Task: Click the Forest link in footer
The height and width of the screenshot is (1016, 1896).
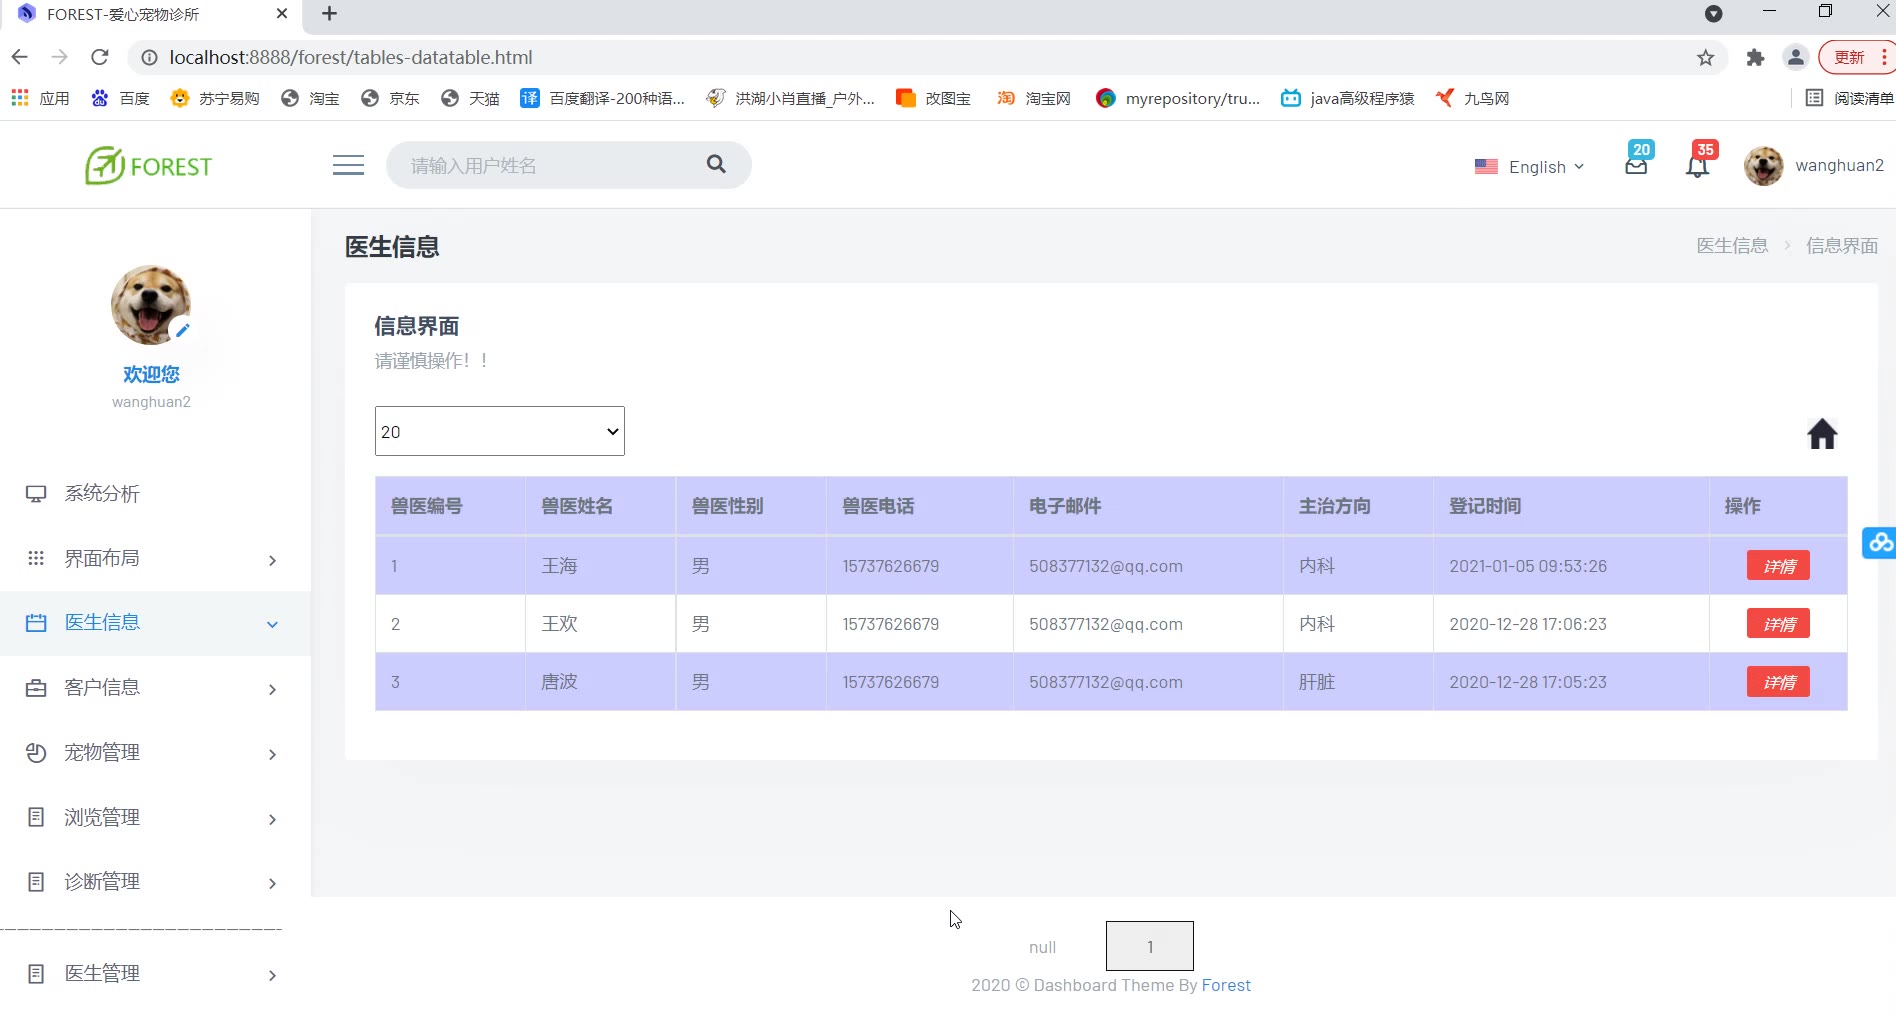Action: pyautogui.click(x=1225, y=985)
